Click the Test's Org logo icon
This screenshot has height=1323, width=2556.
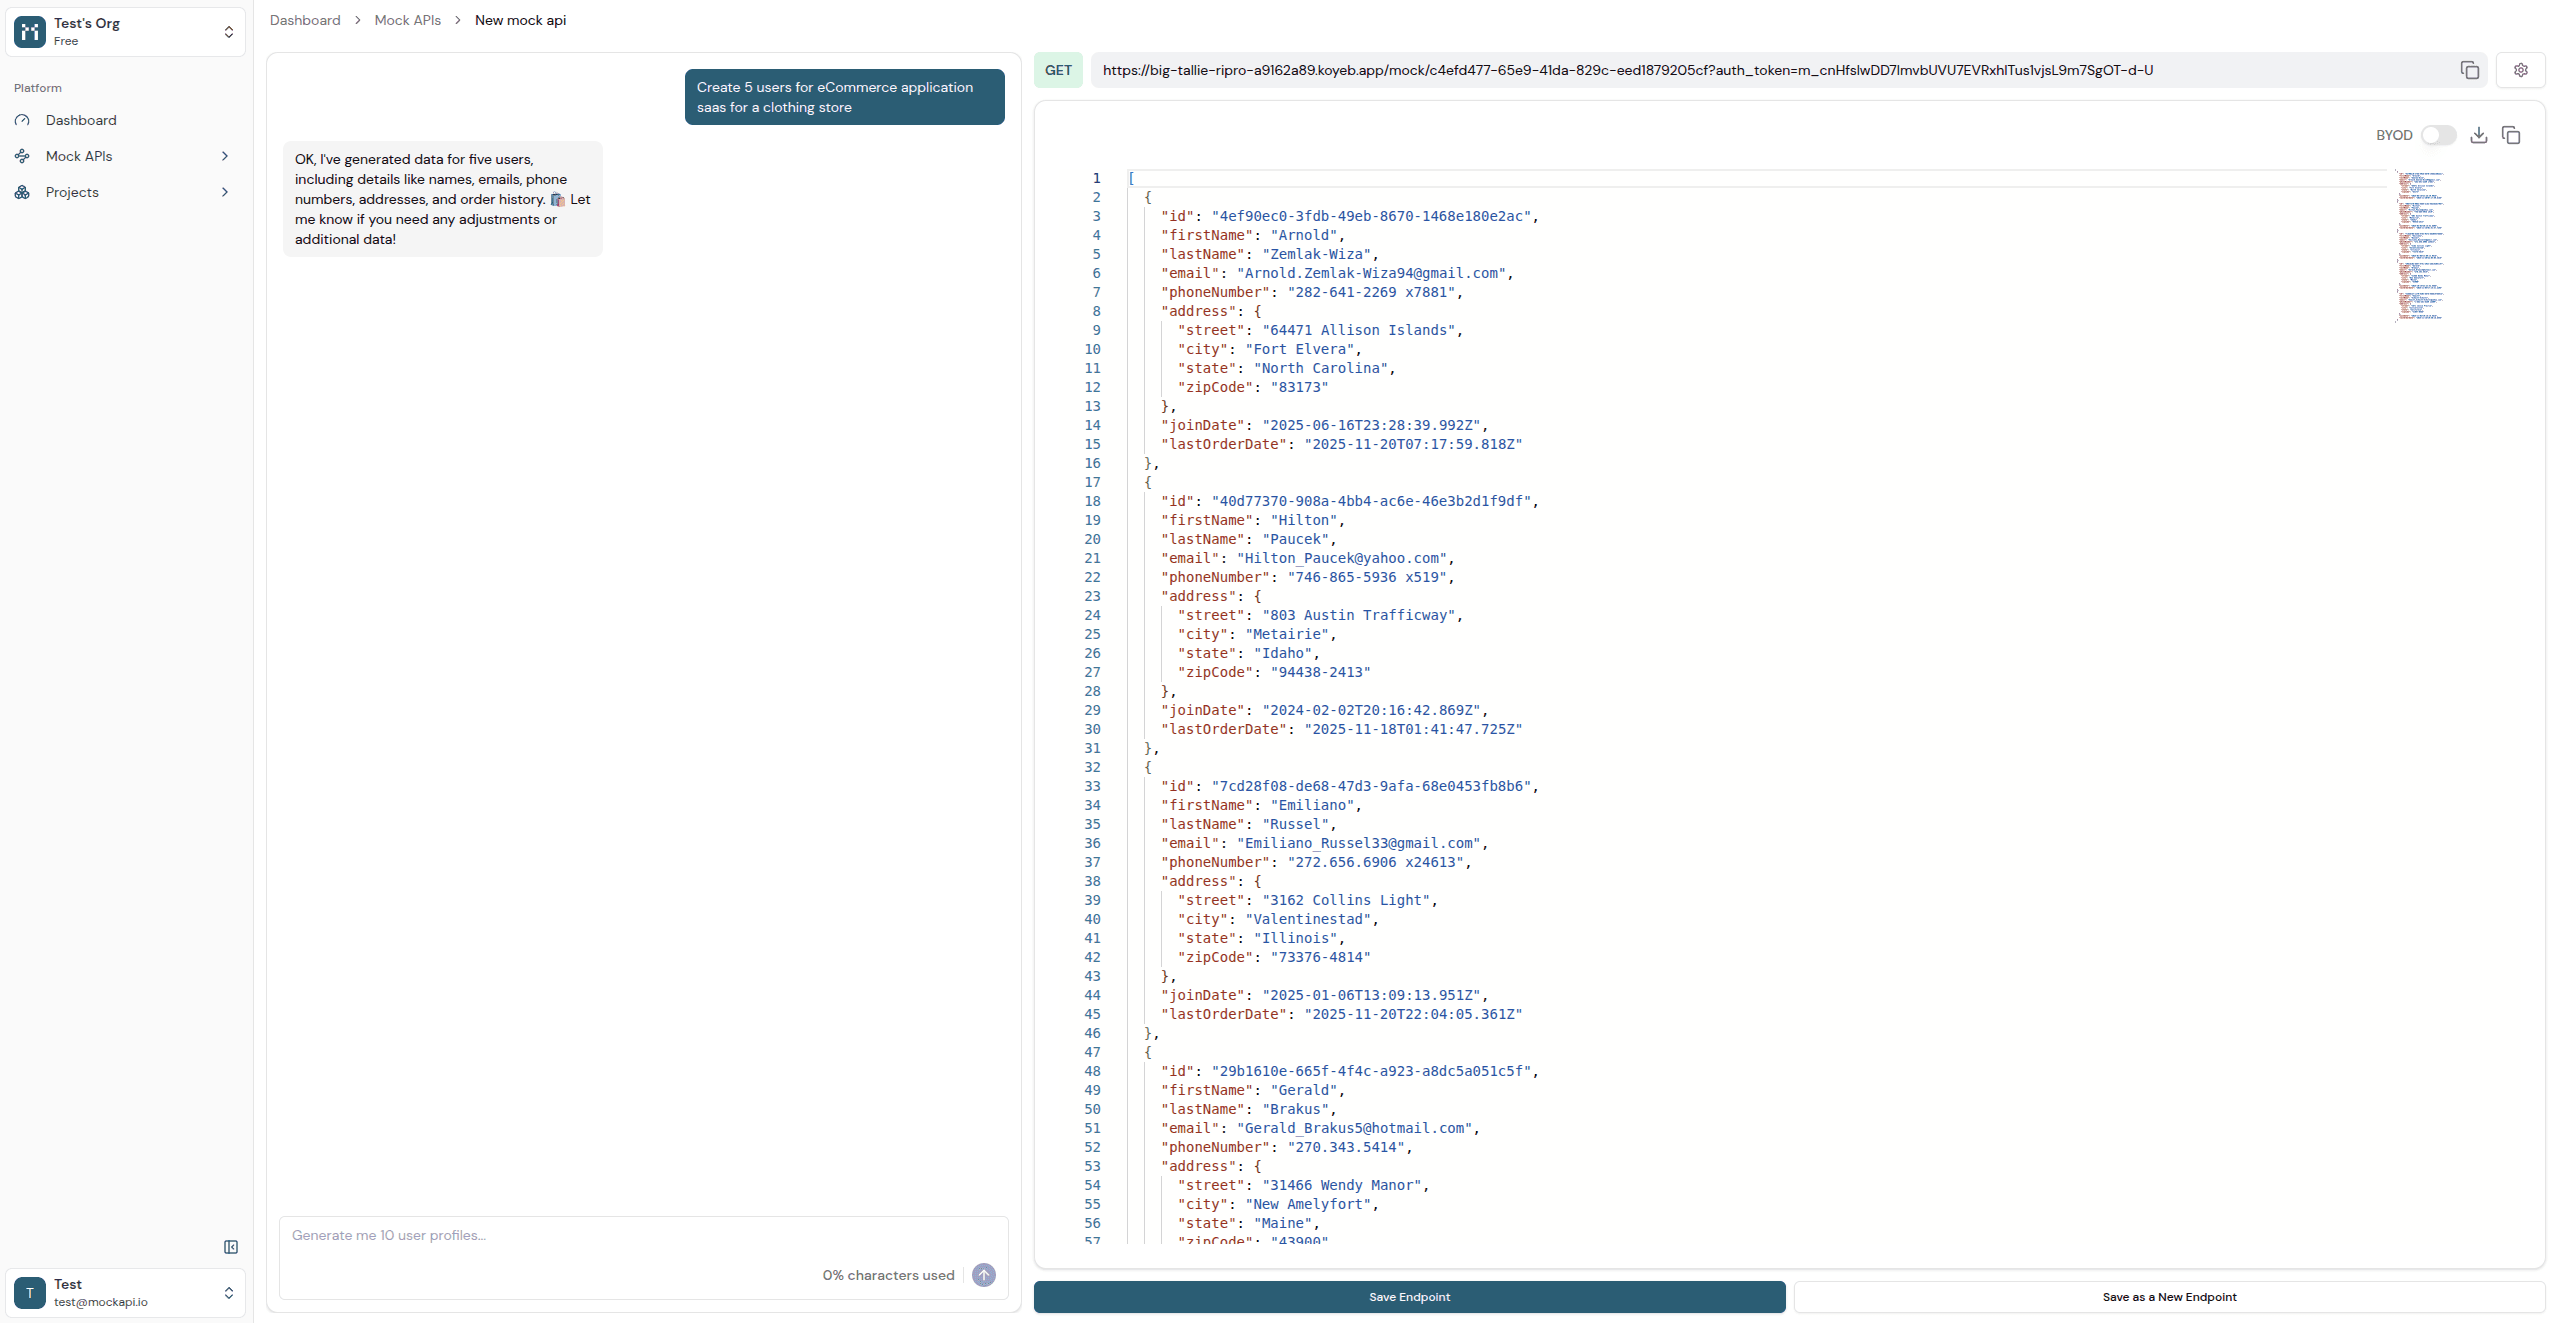click(28, 31)
